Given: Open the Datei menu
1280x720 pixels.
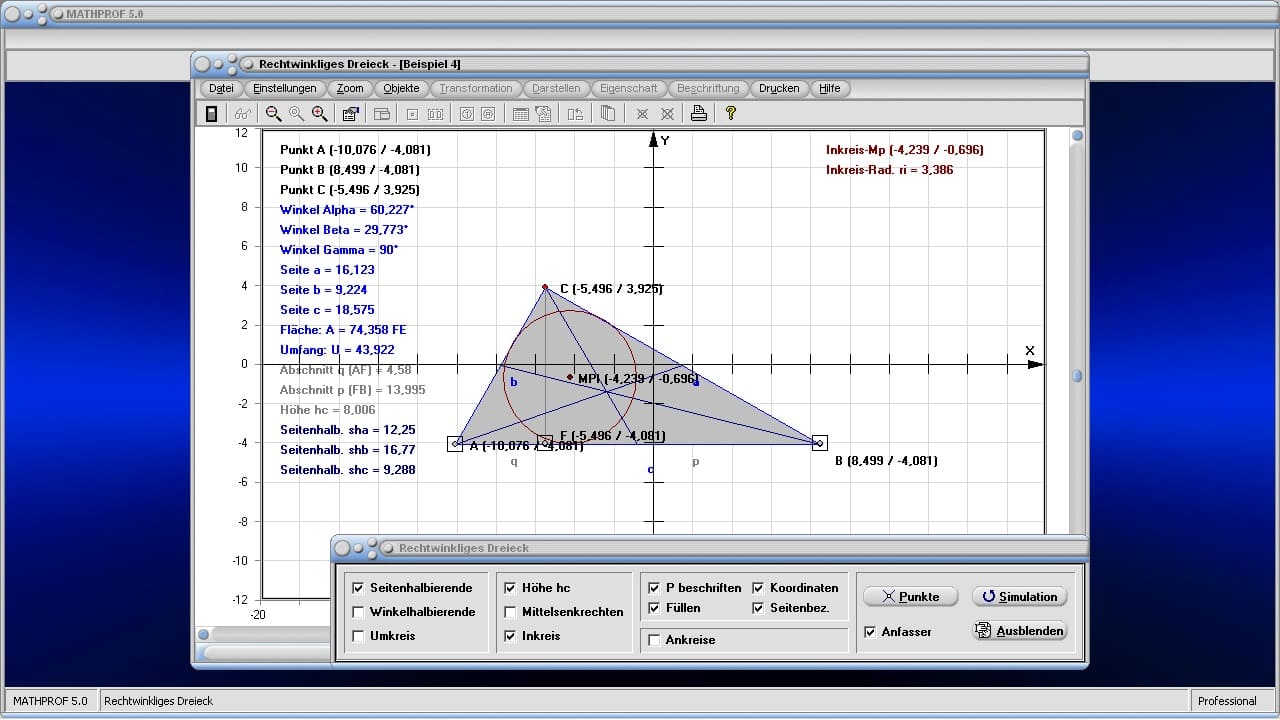Looking at the screenshot, I should click(x=222, y=88).
